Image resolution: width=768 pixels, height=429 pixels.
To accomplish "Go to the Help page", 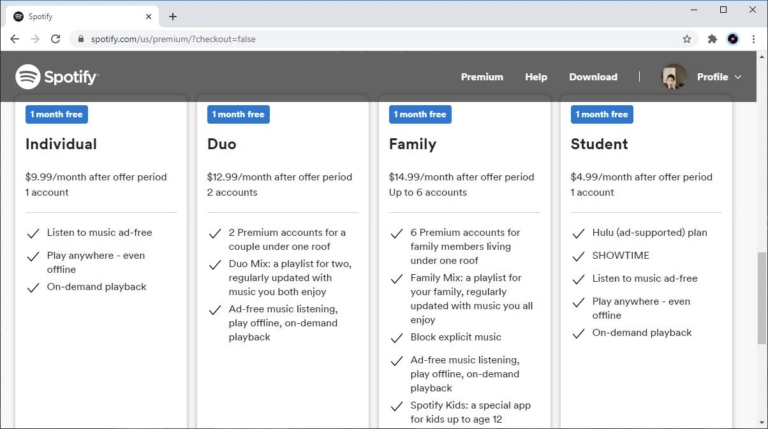I will 536,77.
